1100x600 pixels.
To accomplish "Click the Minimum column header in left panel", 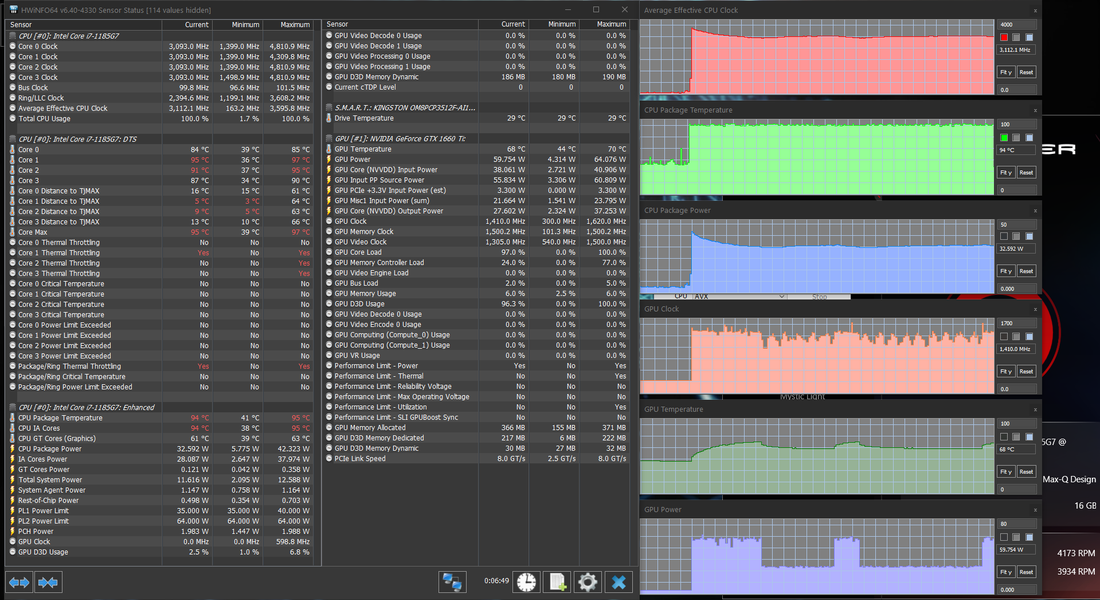I will pos(237,25).
